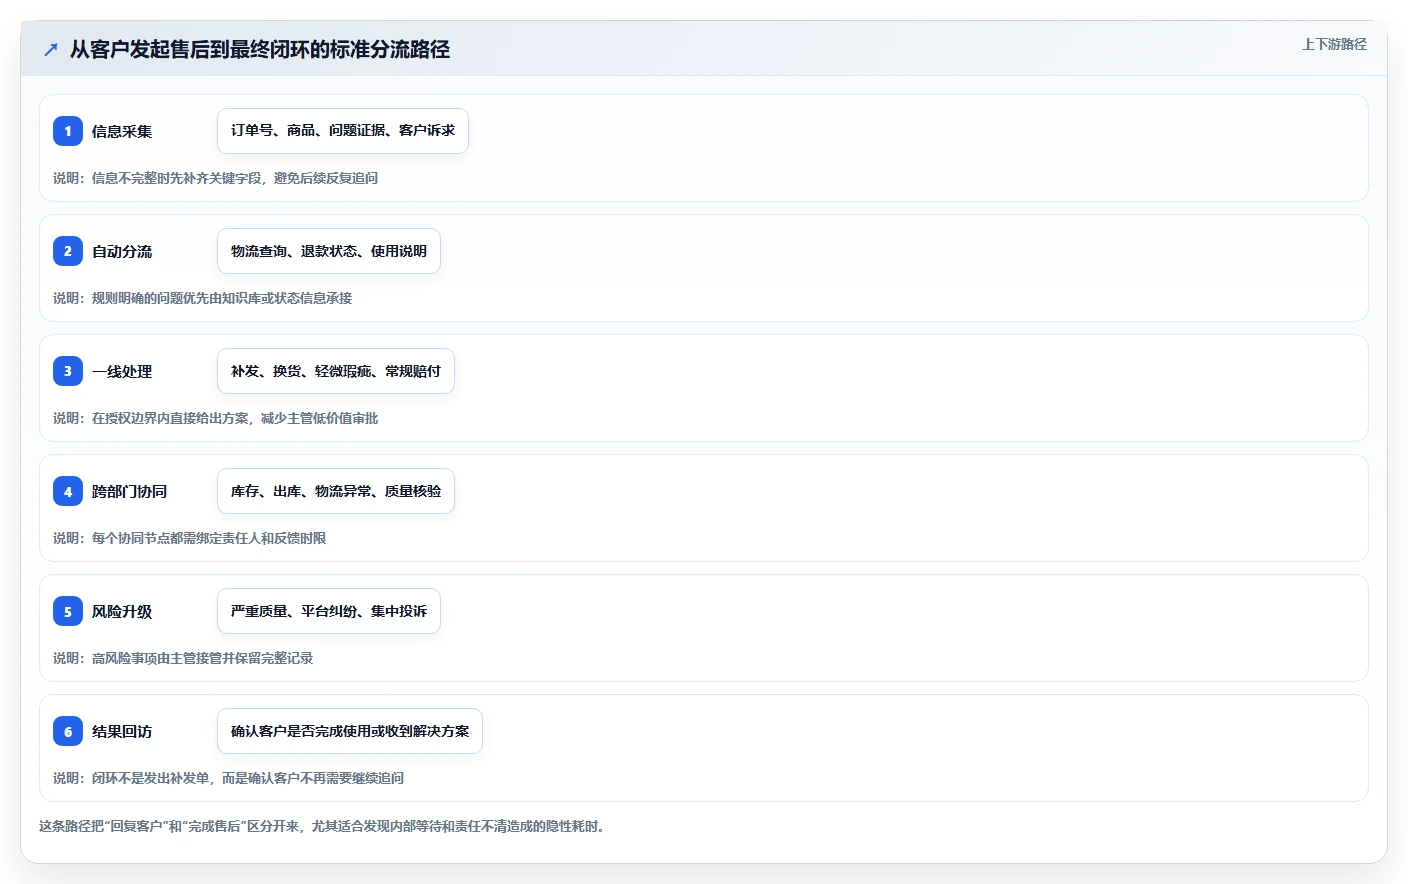Select the 补发、换货、轻微瑕疵、常规赔付 chip
Image resolution: width=1408 pixels, height=884 pixels.
pos(336,371)
